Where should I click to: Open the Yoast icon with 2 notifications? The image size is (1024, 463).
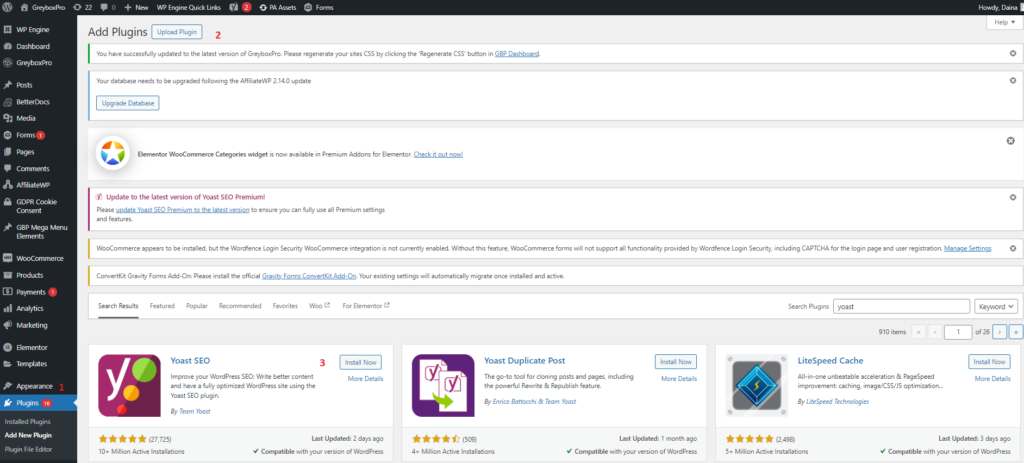tap(240, 7)
